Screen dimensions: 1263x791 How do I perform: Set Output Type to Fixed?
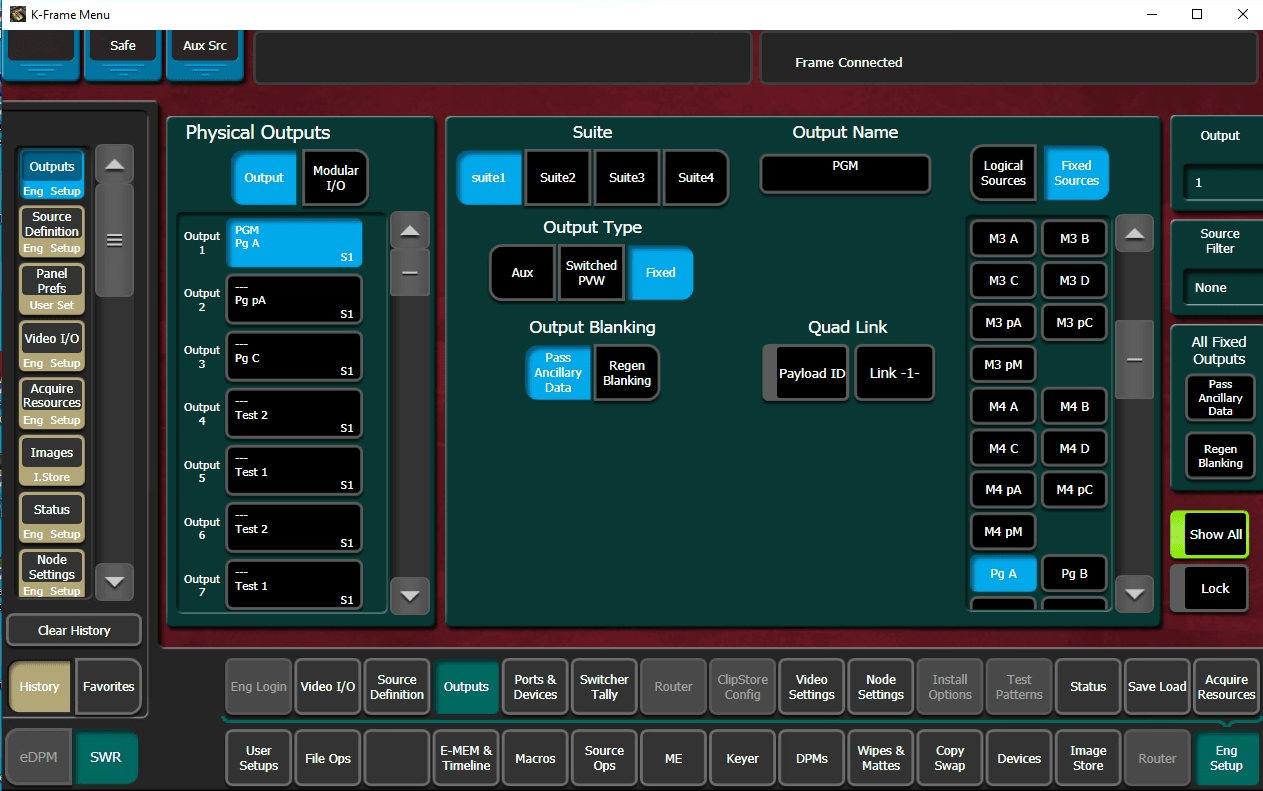point(660,273)
